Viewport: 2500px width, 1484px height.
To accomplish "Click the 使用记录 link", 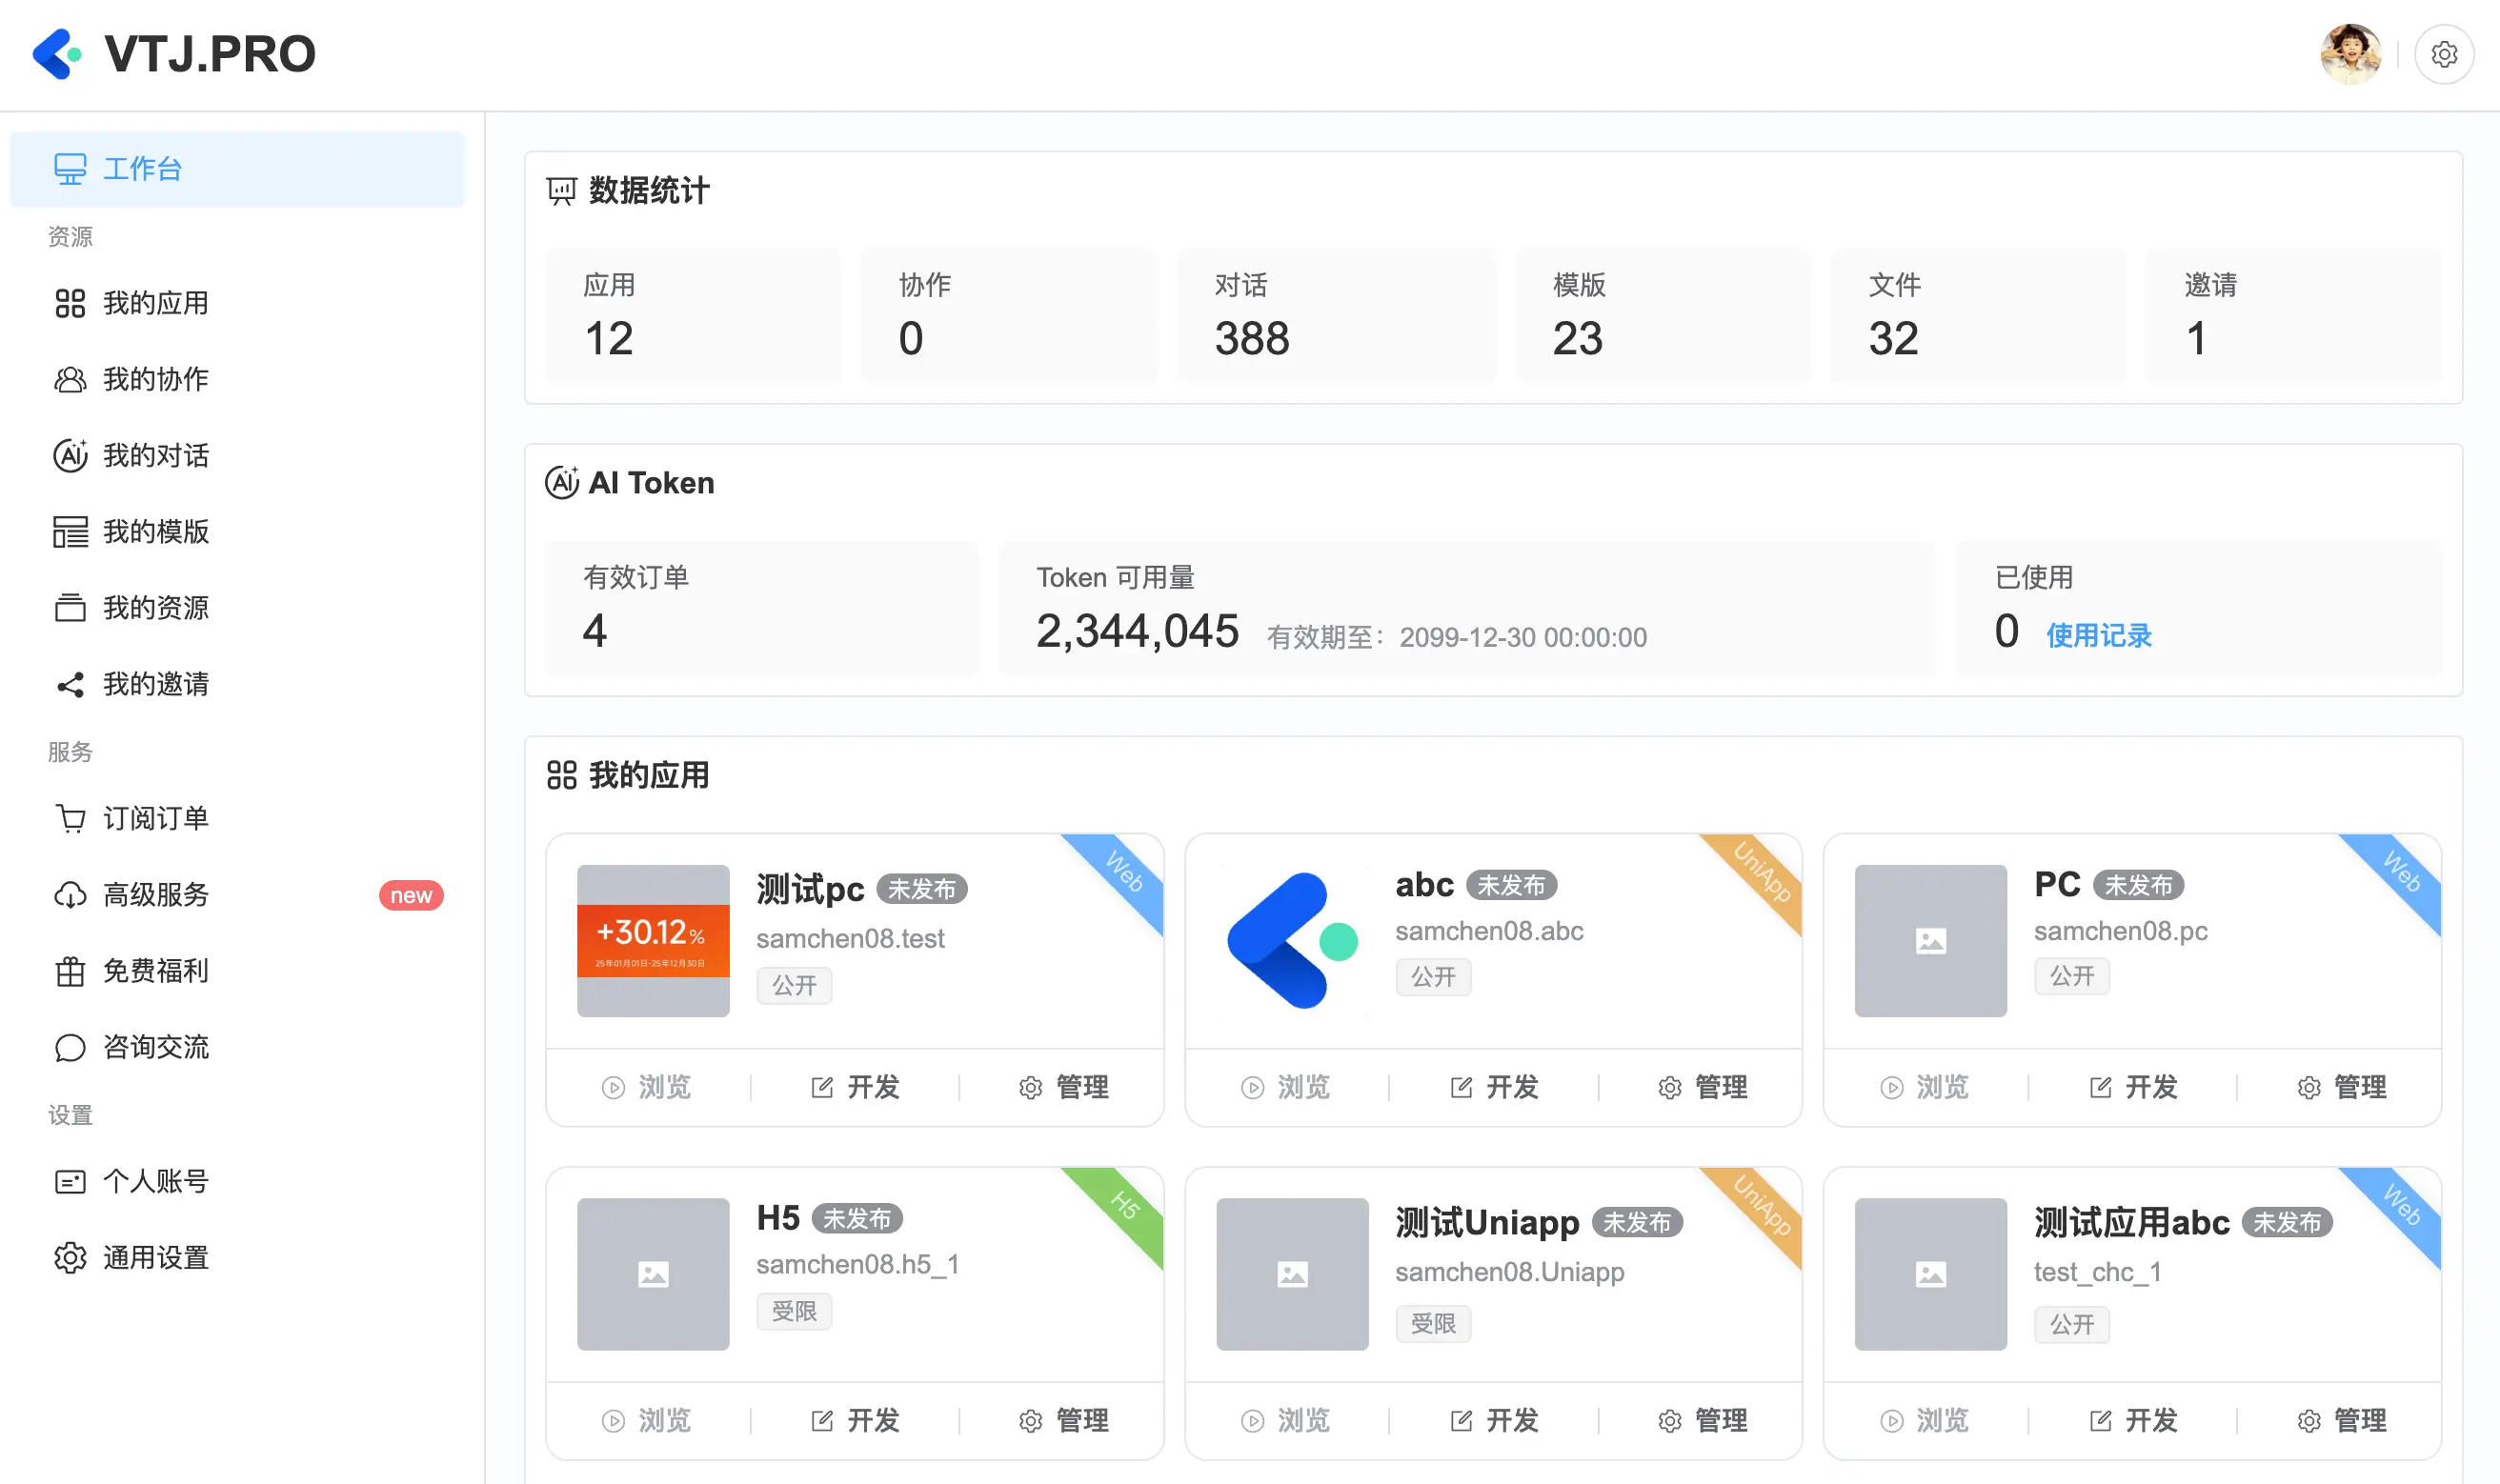I will pyautogui.click(x=2098, y=636).
